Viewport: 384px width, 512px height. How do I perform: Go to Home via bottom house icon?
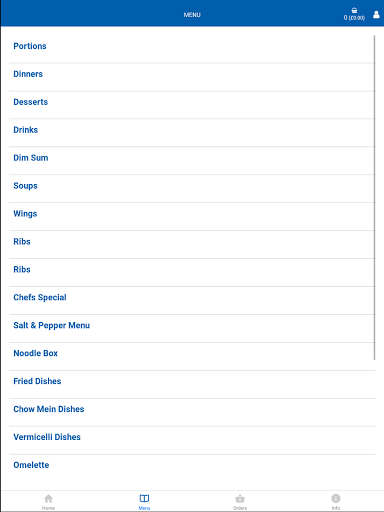(x=48, y=498)
